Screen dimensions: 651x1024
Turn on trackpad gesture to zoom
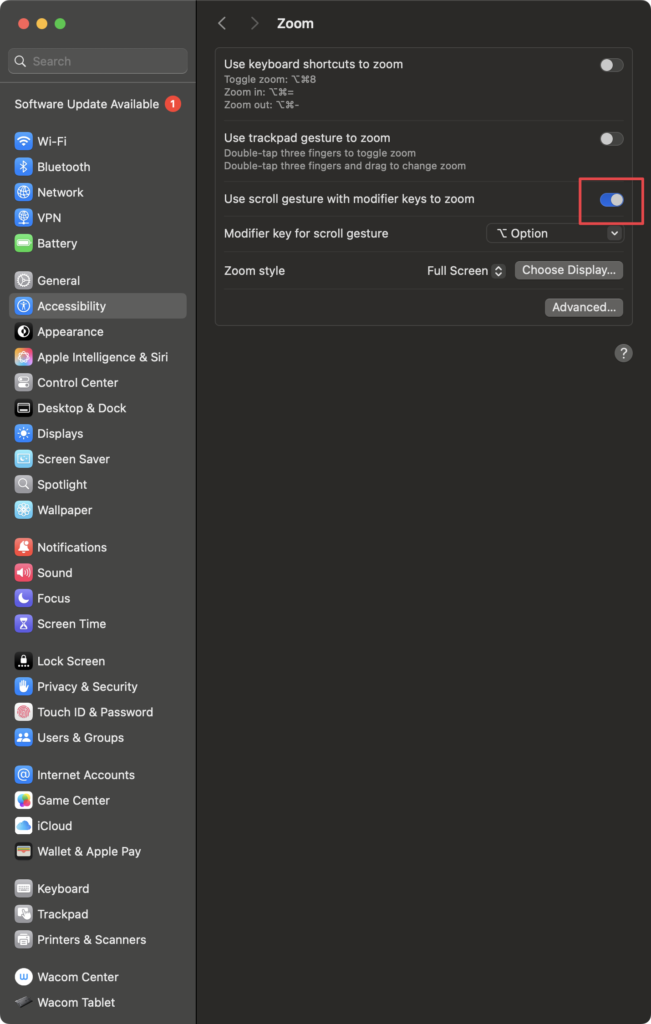[x=611, y=139]
